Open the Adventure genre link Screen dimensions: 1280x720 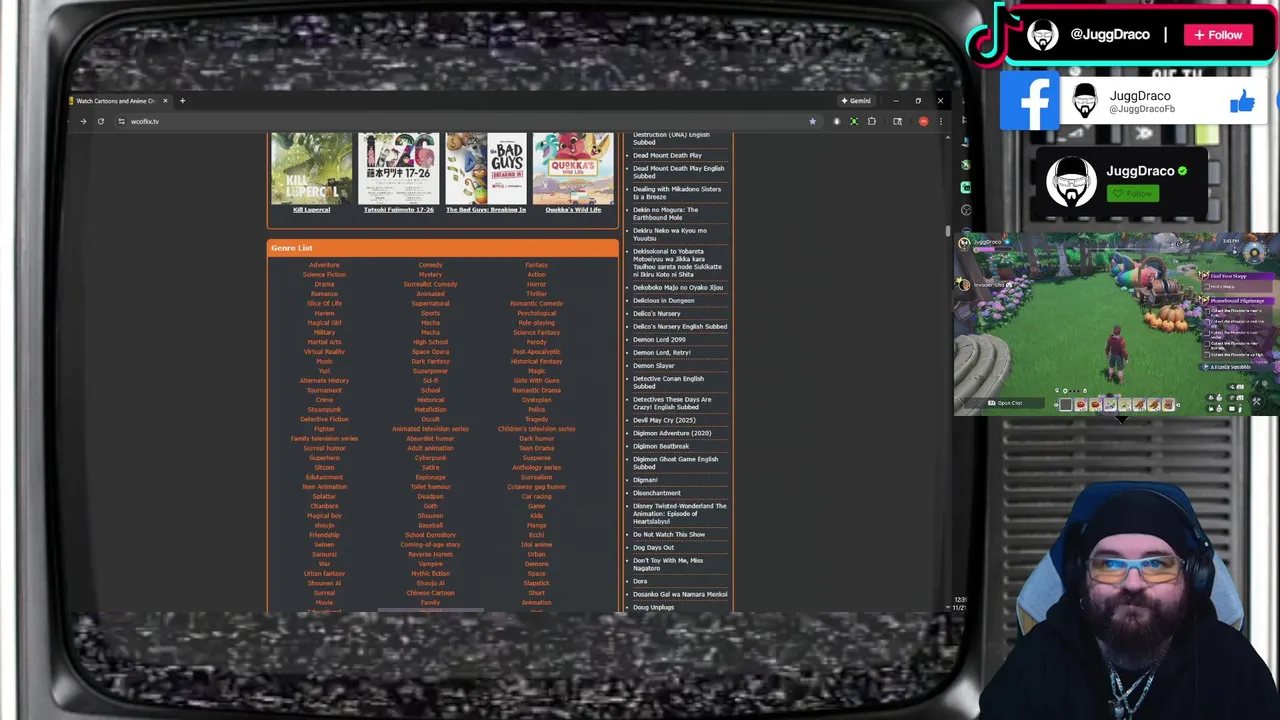click(324, 265)
